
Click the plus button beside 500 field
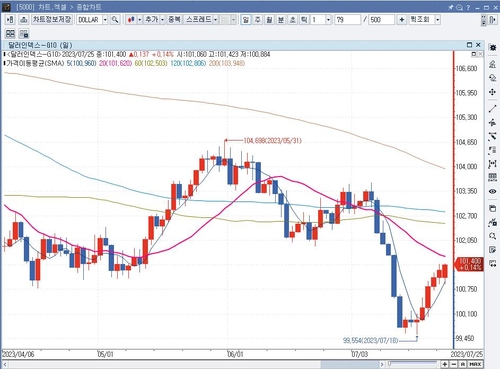pos(402,20)
